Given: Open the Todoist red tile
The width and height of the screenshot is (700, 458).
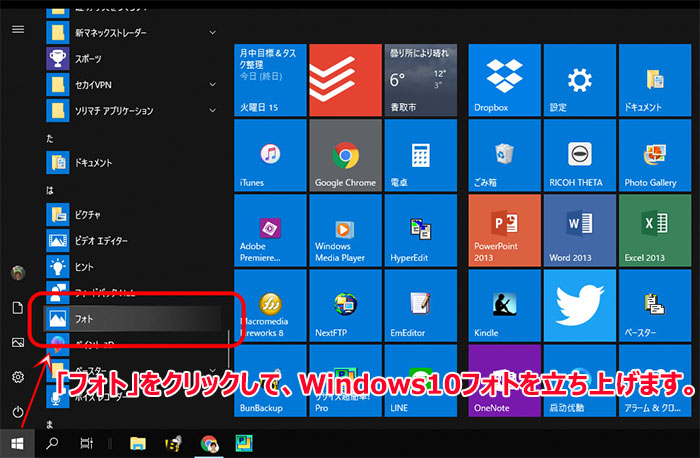Looking at the screenshot, I should click(346, 80).
